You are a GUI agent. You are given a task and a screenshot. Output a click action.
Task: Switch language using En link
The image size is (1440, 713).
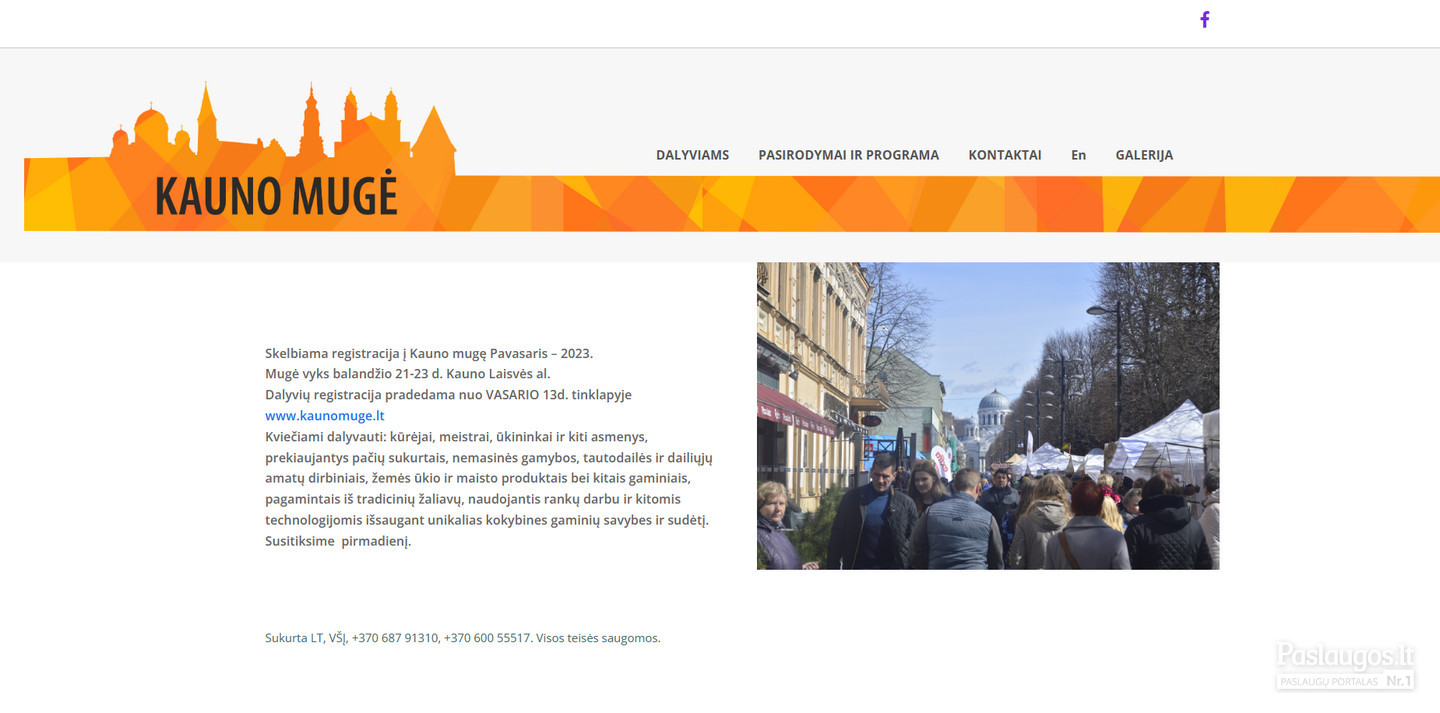point(1078,155)
